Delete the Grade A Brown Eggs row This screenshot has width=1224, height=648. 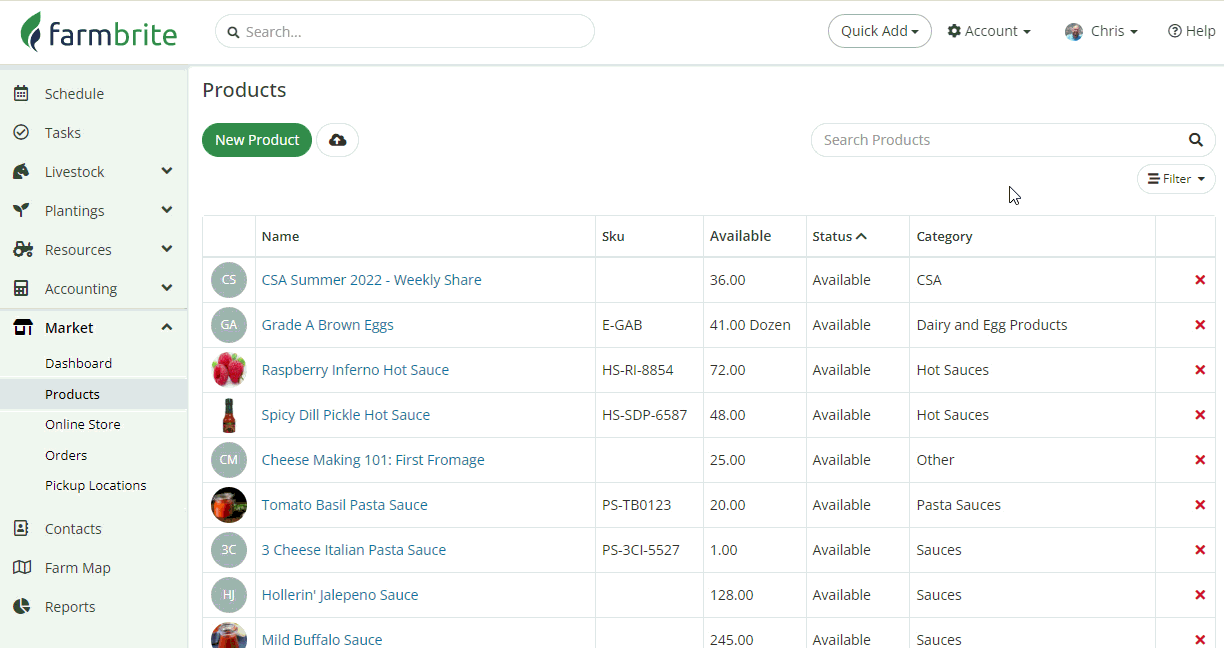[x=1200, y=325]
